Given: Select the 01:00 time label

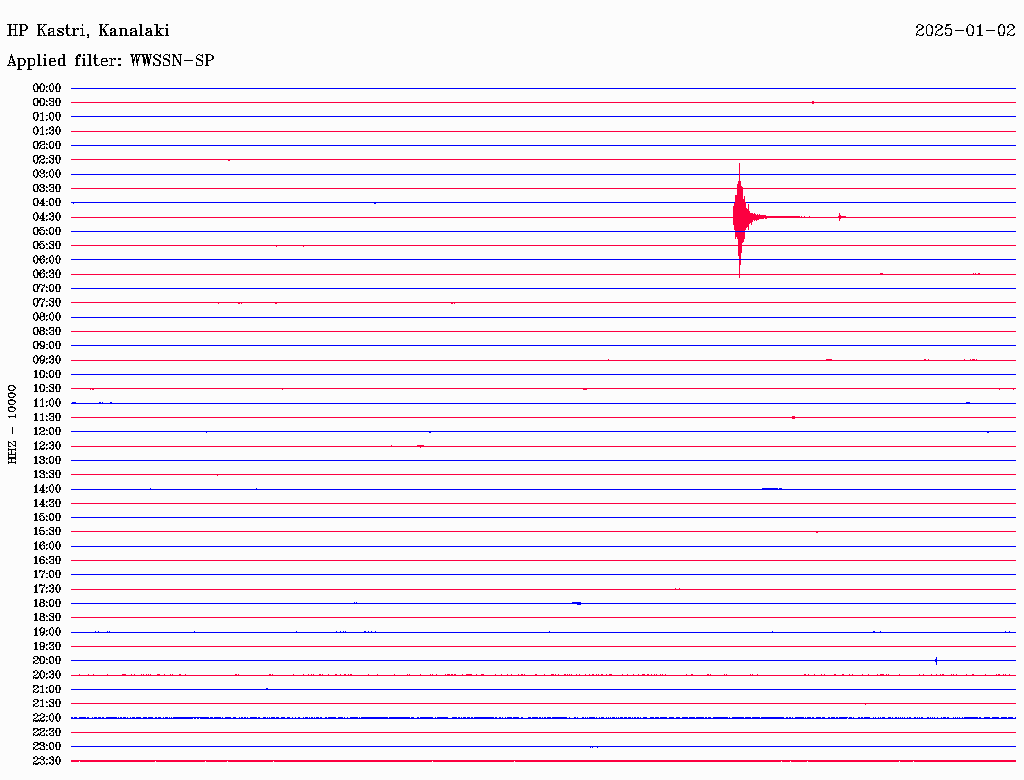Looking at the screenshot, I should [x=47, y=117].
